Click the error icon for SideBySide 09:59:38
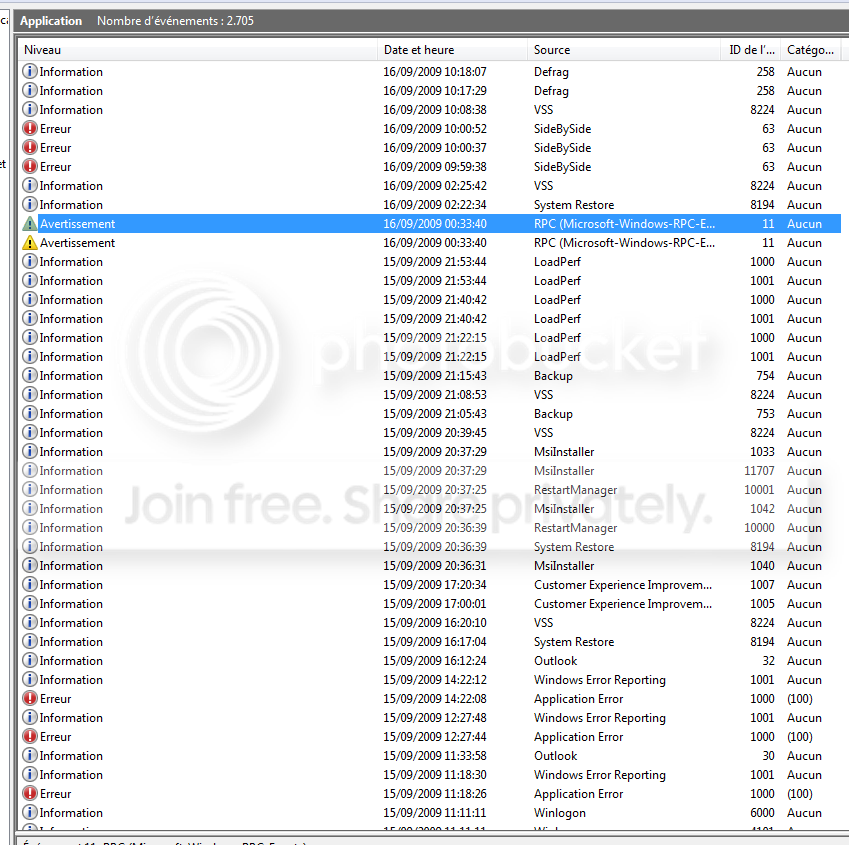This screenshot has width=849, height=845. tap(30, 166)
